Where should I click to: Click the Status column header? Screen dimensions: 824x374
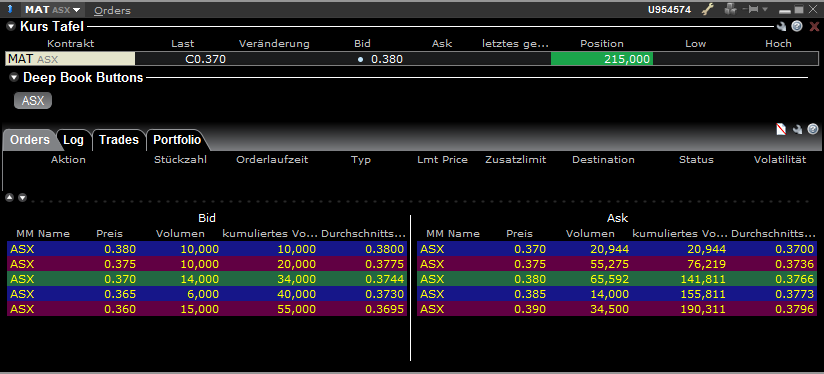(x=696, y=160)
